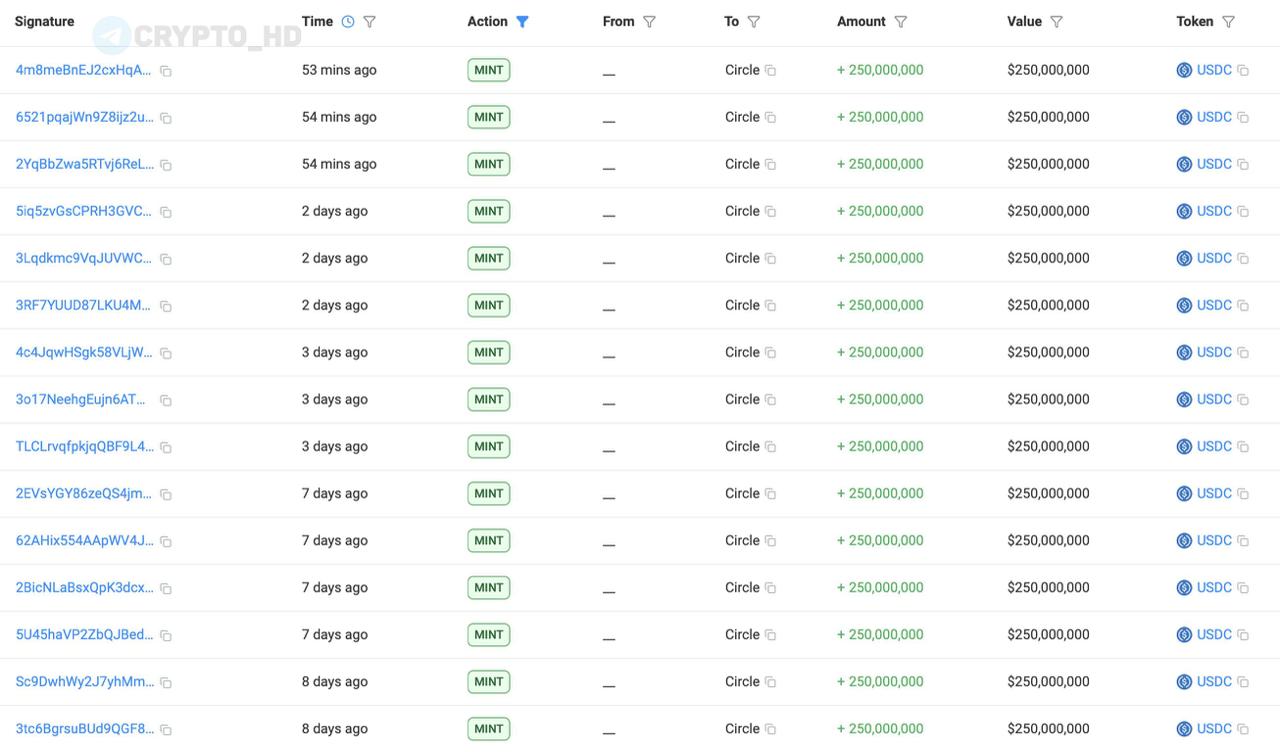1280x752 pixels.
Task: Open the From column filter
Action: pos(649,22)
